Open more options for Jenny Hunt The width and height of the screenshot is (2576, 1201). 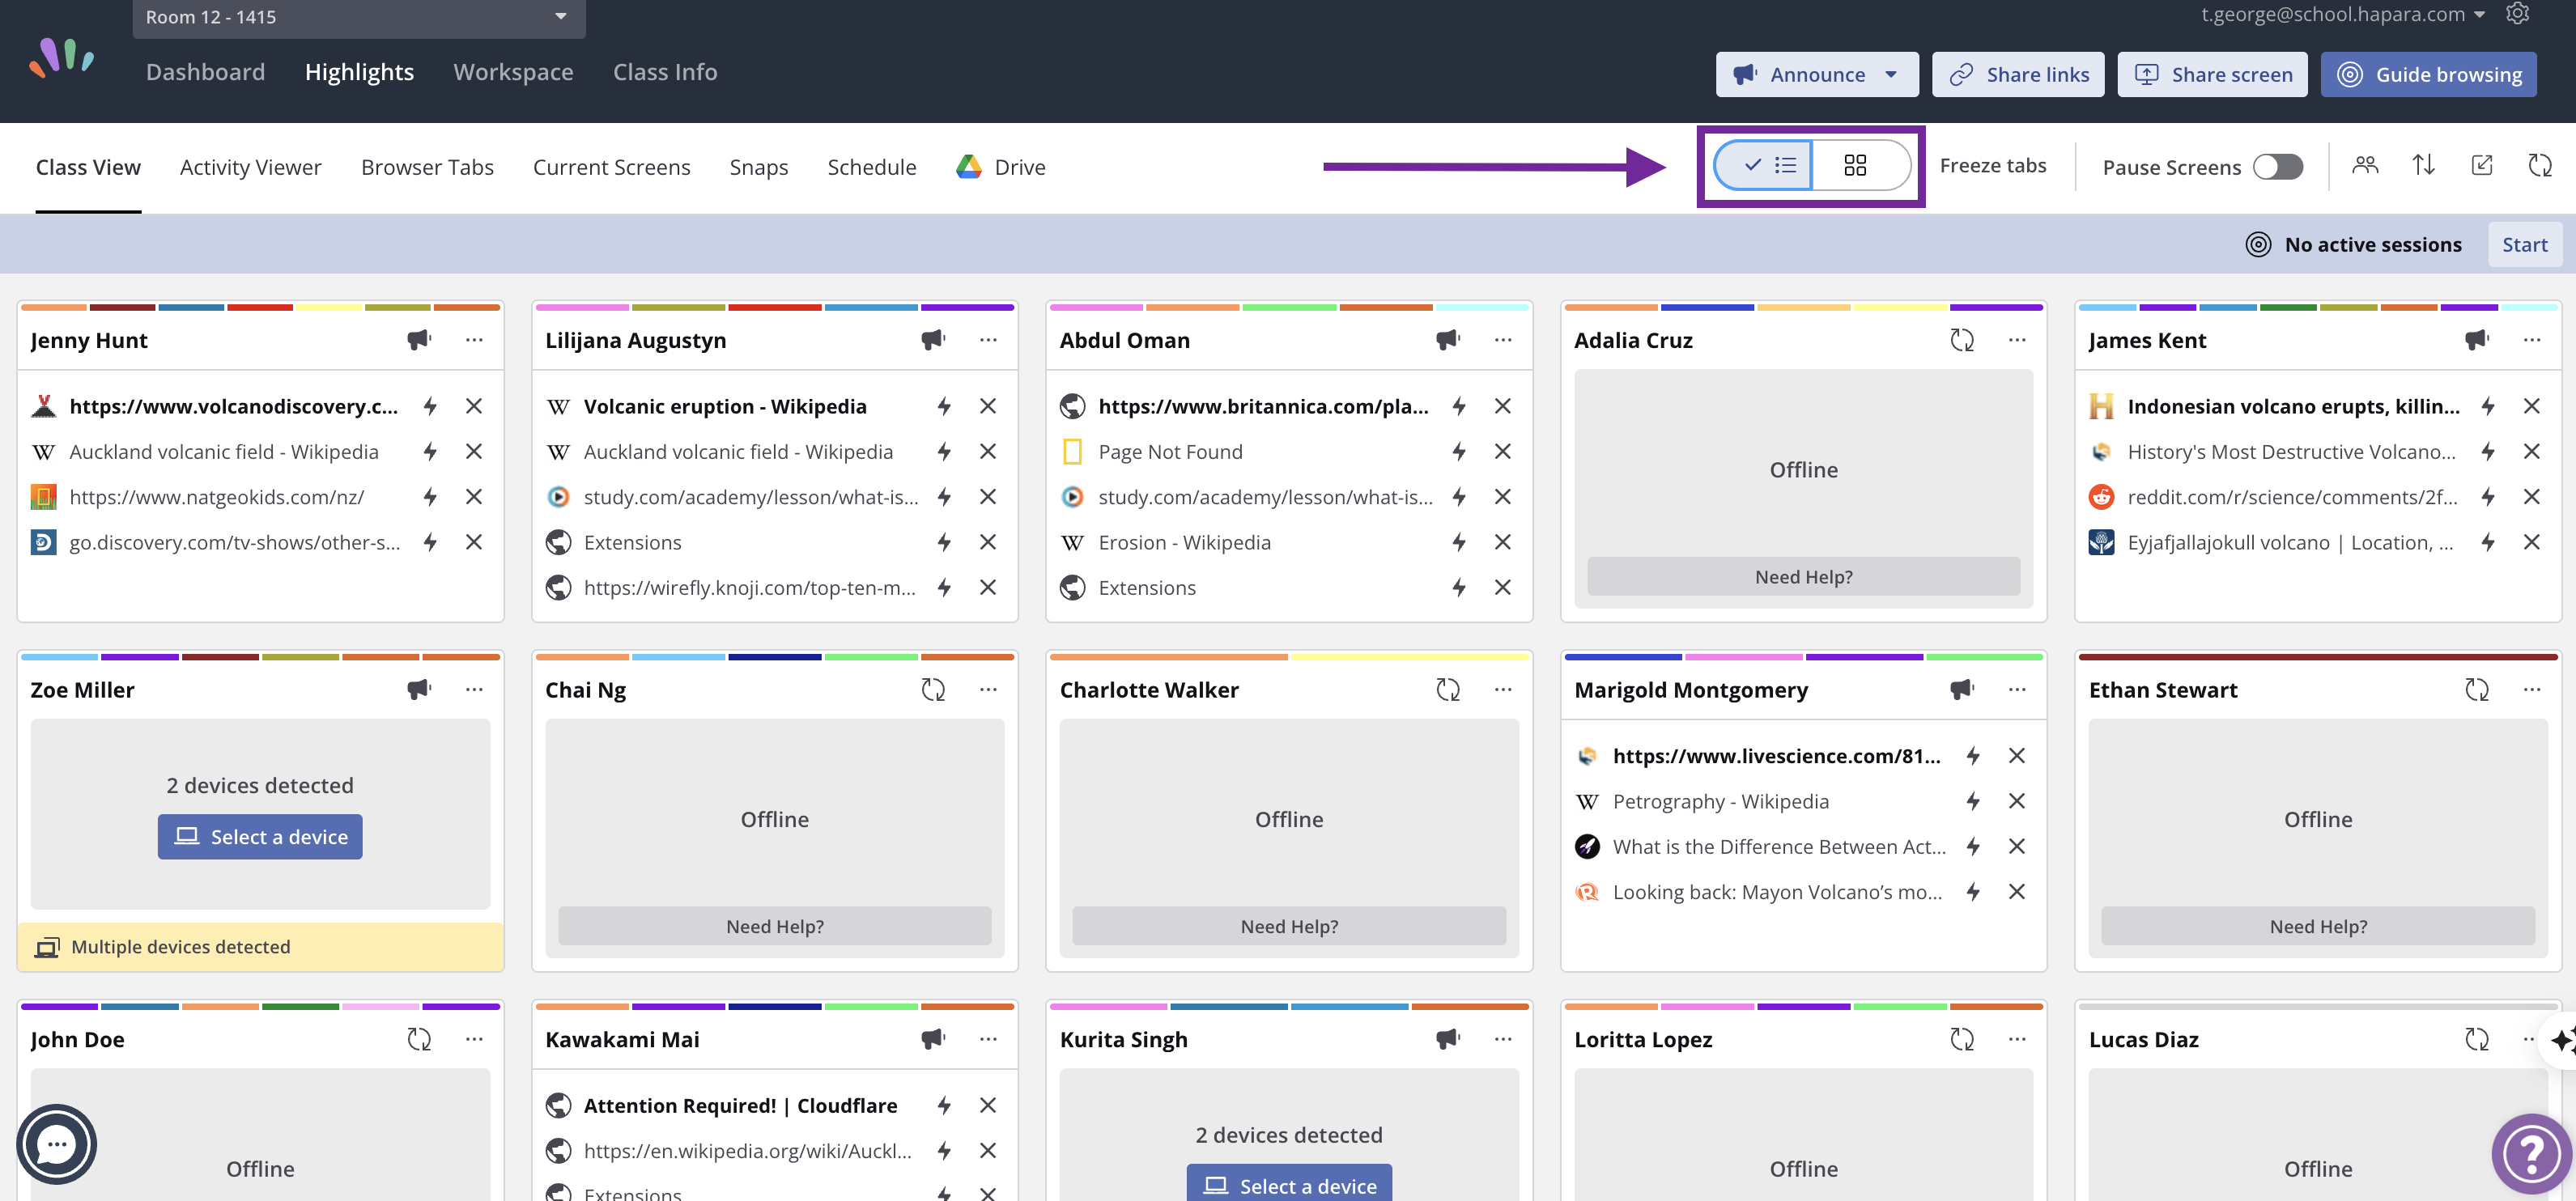point(474,340)
